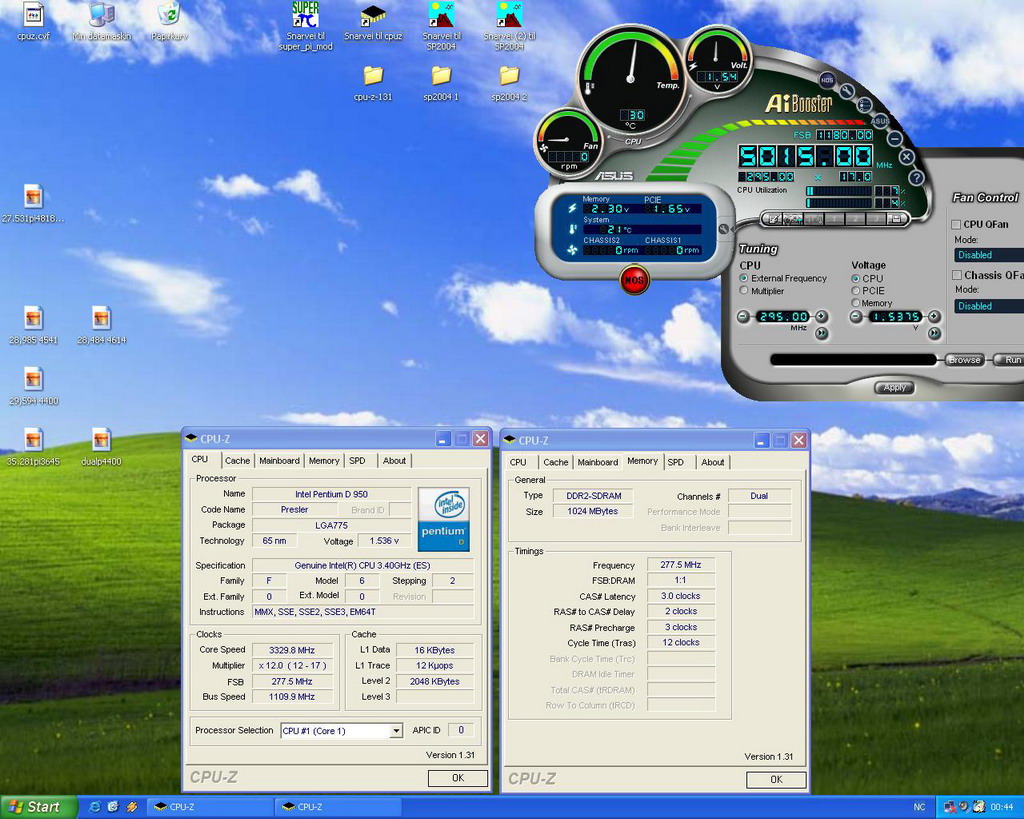Select the 'Snarvei til SP2004' desktop shortcut
The image size is (1024, 819).
(x=441, y=26)
